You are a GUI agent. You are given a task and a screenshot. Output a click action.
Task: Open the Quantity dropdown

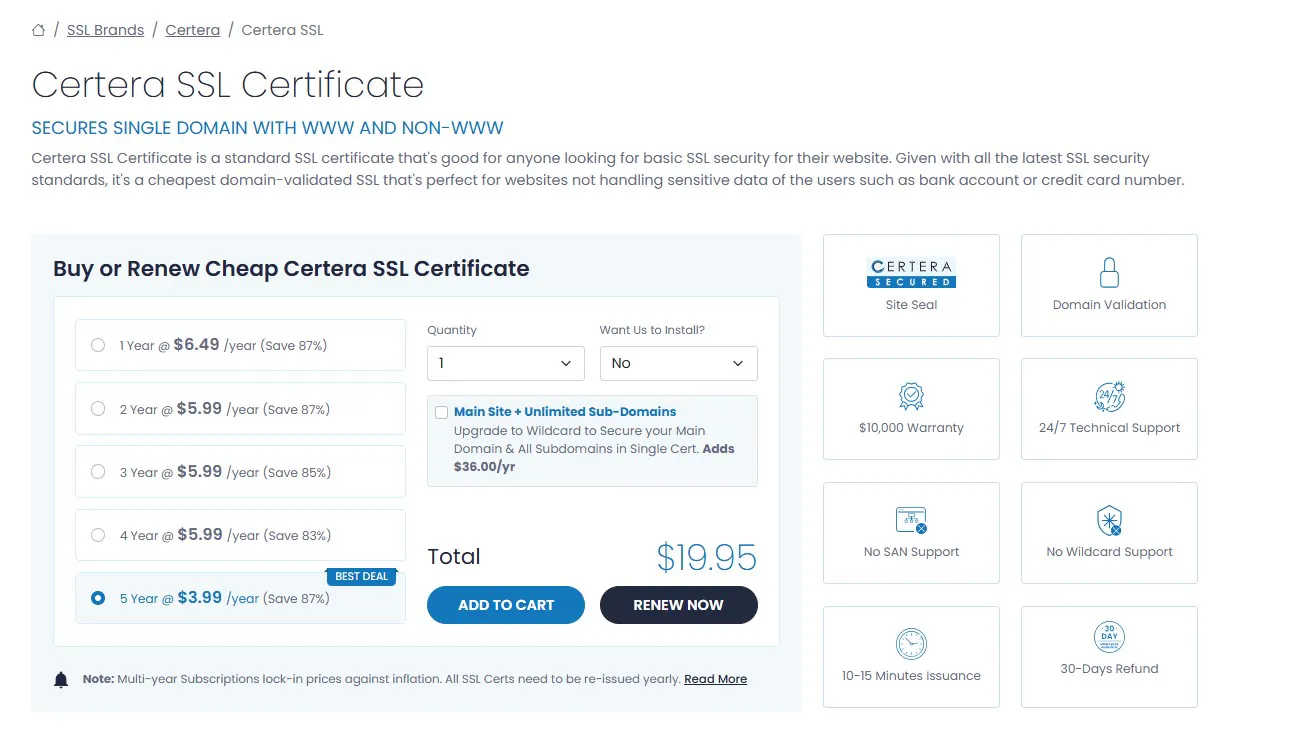point(505,363)
